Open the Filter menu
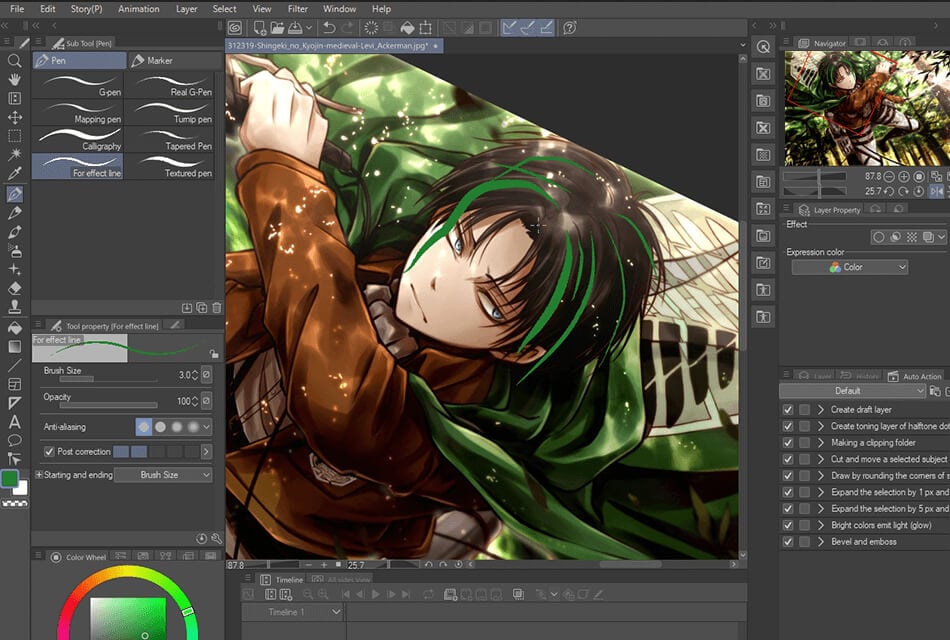The image size is (950, 640). [297, 9]
